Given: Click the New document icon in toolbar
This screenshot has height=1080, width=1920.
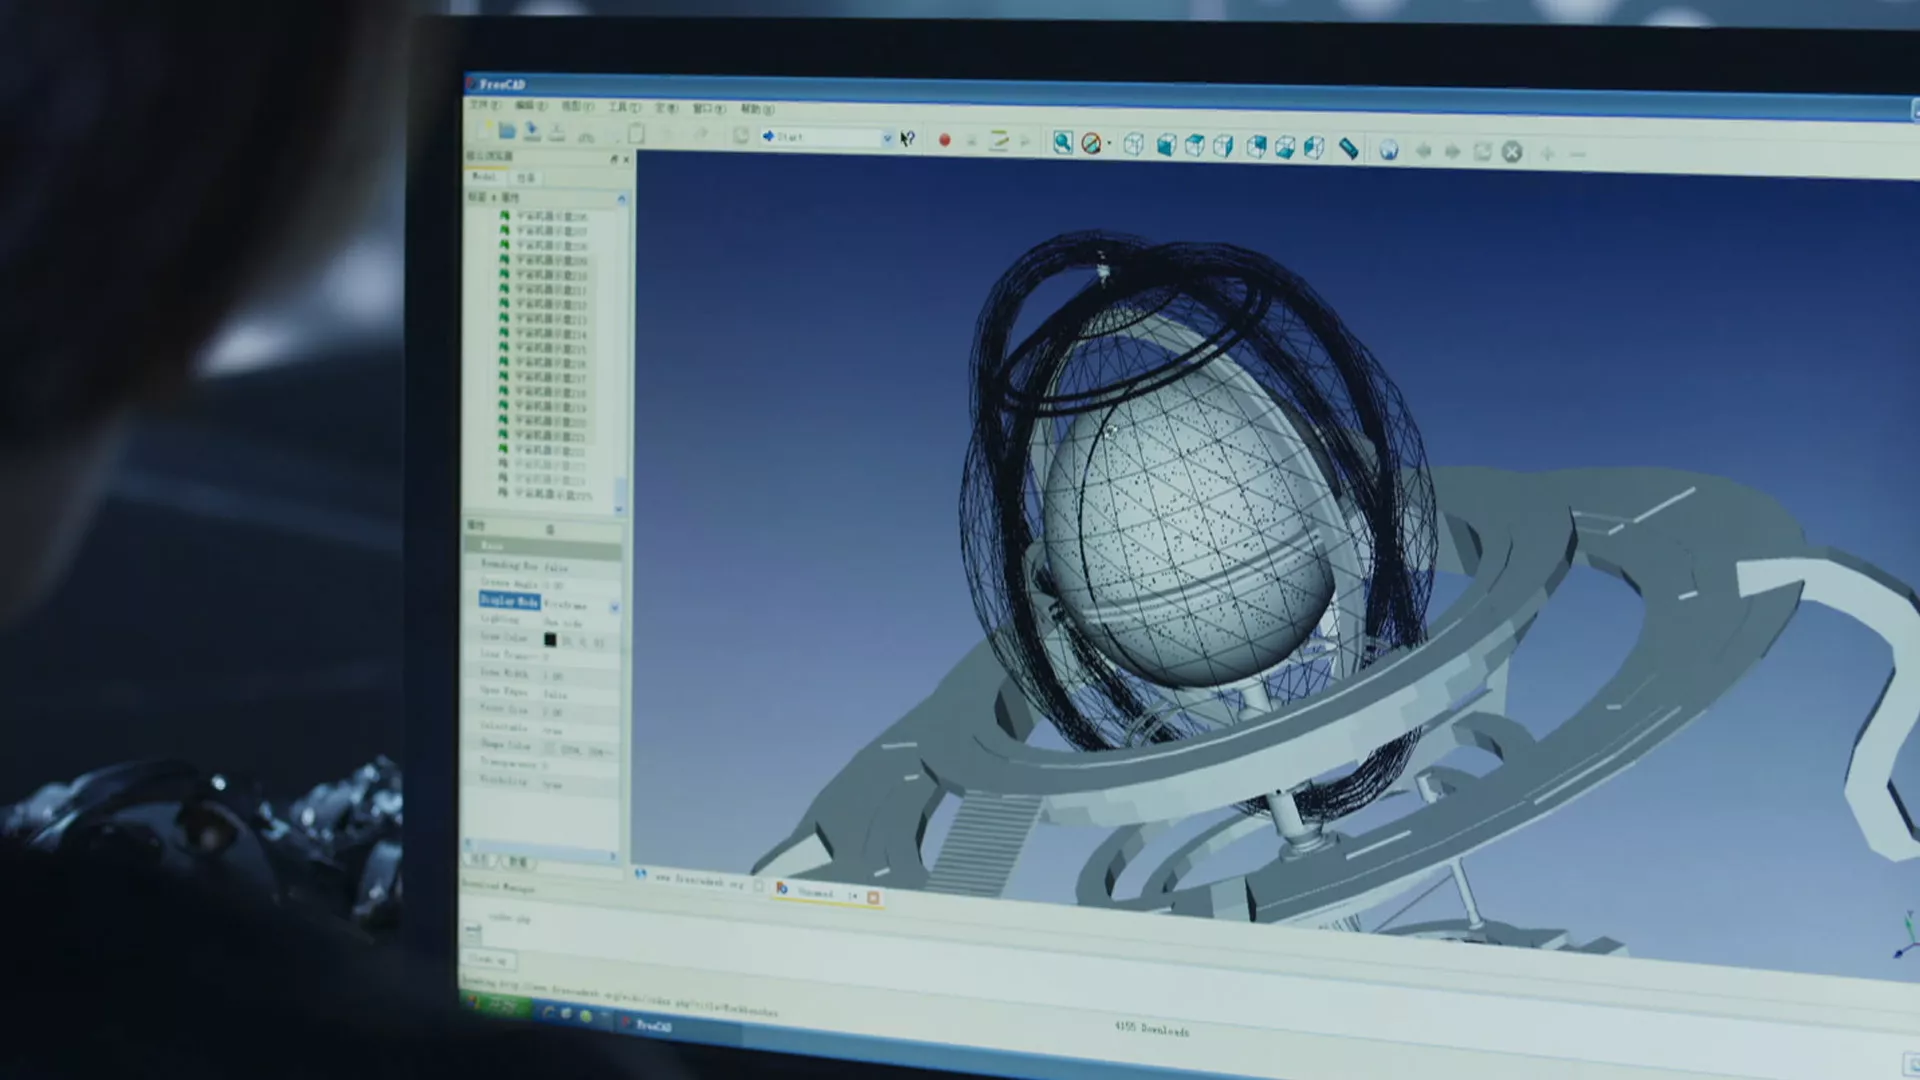Looking at the screenshot, I should (x=484, y=129).
